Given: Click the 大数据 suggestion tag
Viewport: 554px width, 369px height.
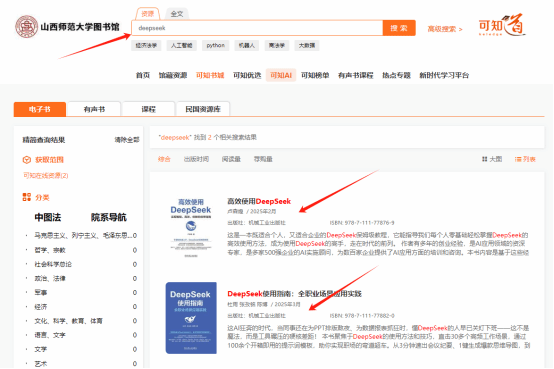Looking at the screenshot, I should pos(307,45).
